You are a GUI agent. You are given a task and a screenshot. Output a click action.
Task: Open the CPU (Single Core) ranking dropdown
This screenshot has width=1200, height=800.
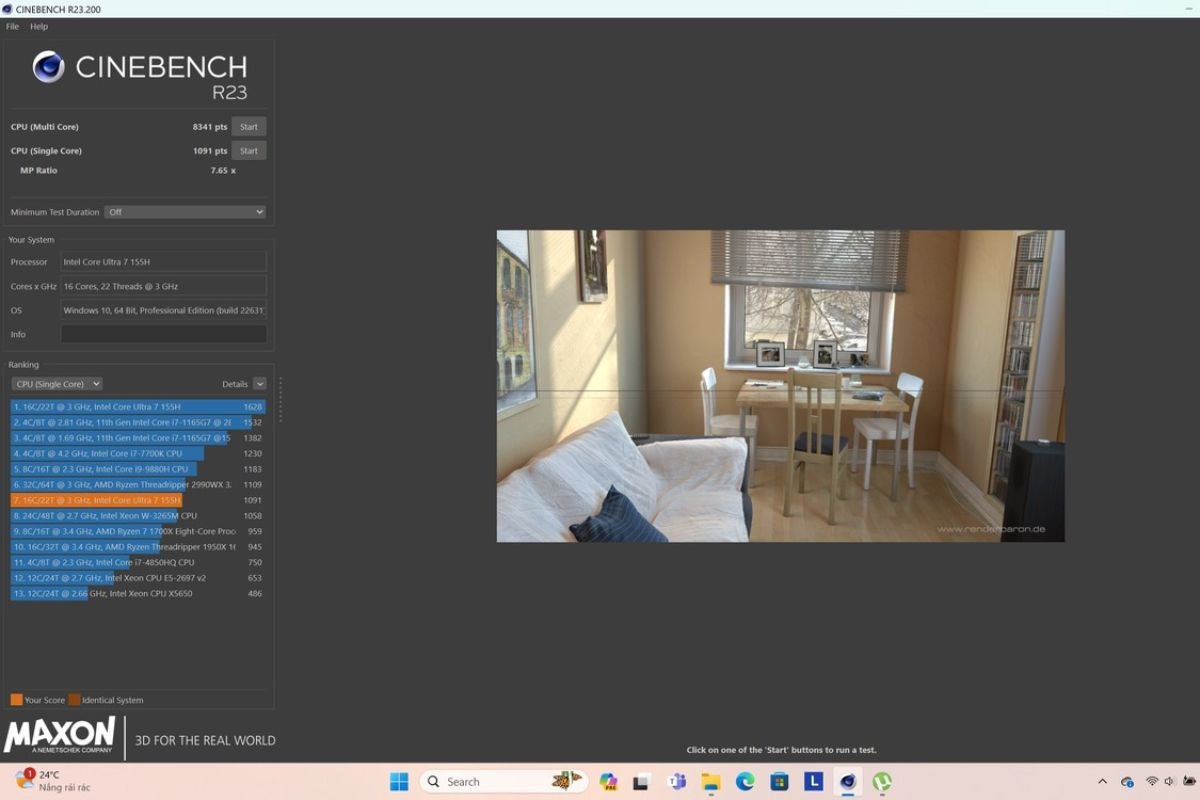56,383
